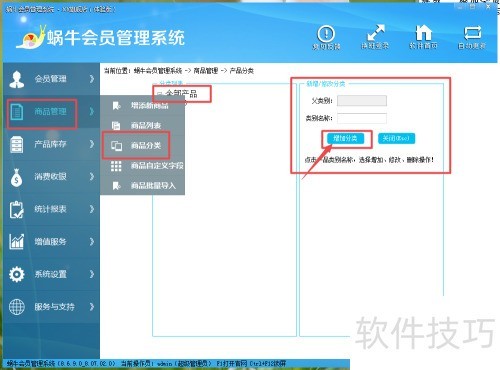Collapse the 全部产品 tree node box
The image size is (500, 370).
coord(160,94)
